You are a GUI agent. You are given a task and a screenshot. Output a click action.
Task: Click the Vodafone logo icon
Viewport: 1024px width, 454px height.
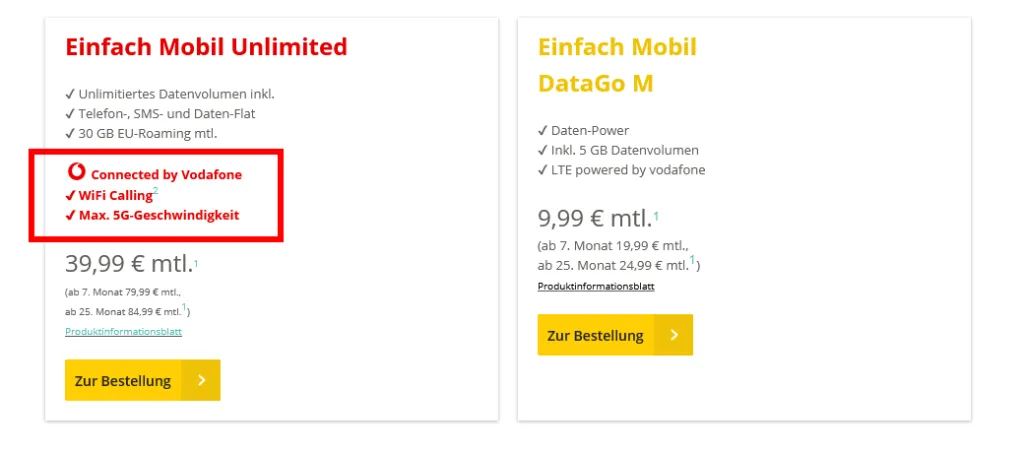[x=76, y=172]
